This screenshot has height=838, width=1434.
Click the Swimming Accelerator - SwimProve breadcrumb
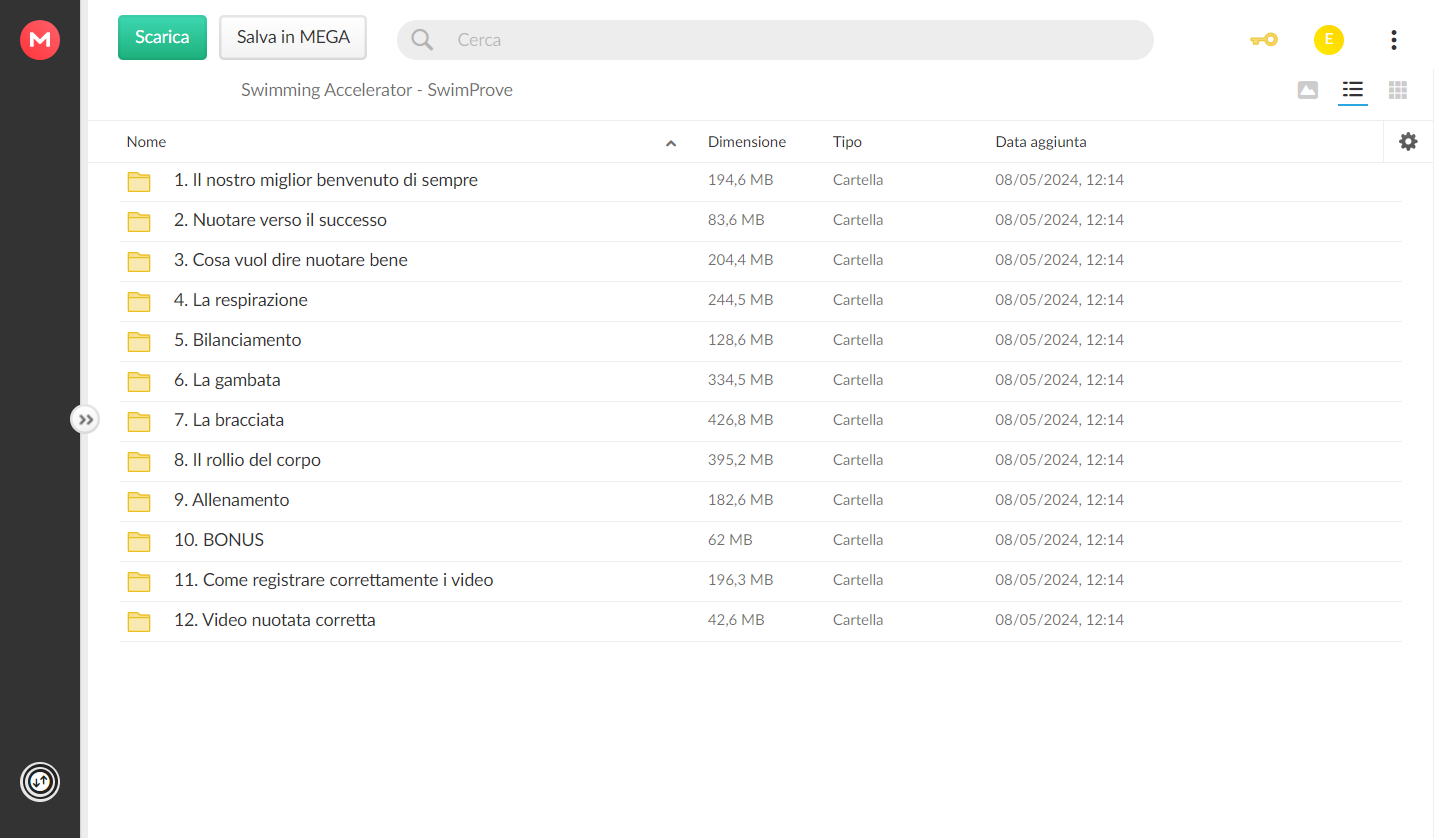pos(377,90)
